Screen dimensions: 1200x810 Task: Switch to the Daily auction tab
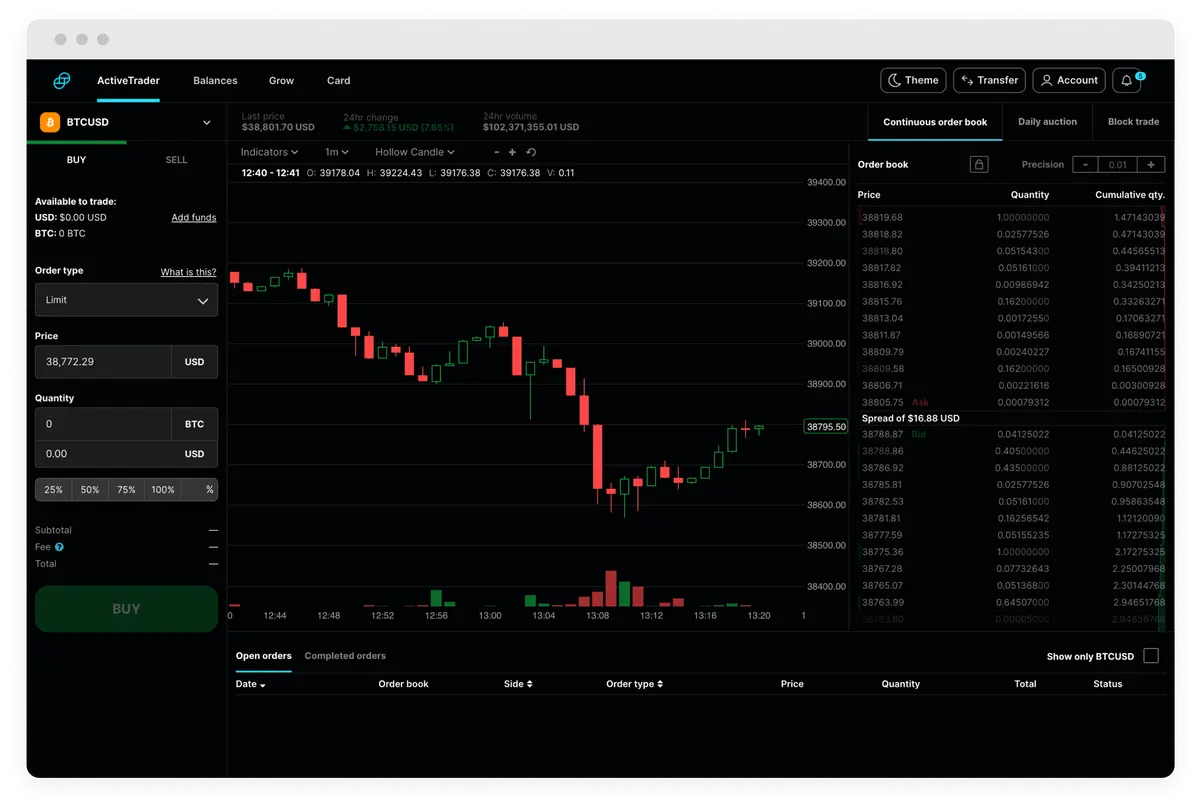coord(1047,122)
